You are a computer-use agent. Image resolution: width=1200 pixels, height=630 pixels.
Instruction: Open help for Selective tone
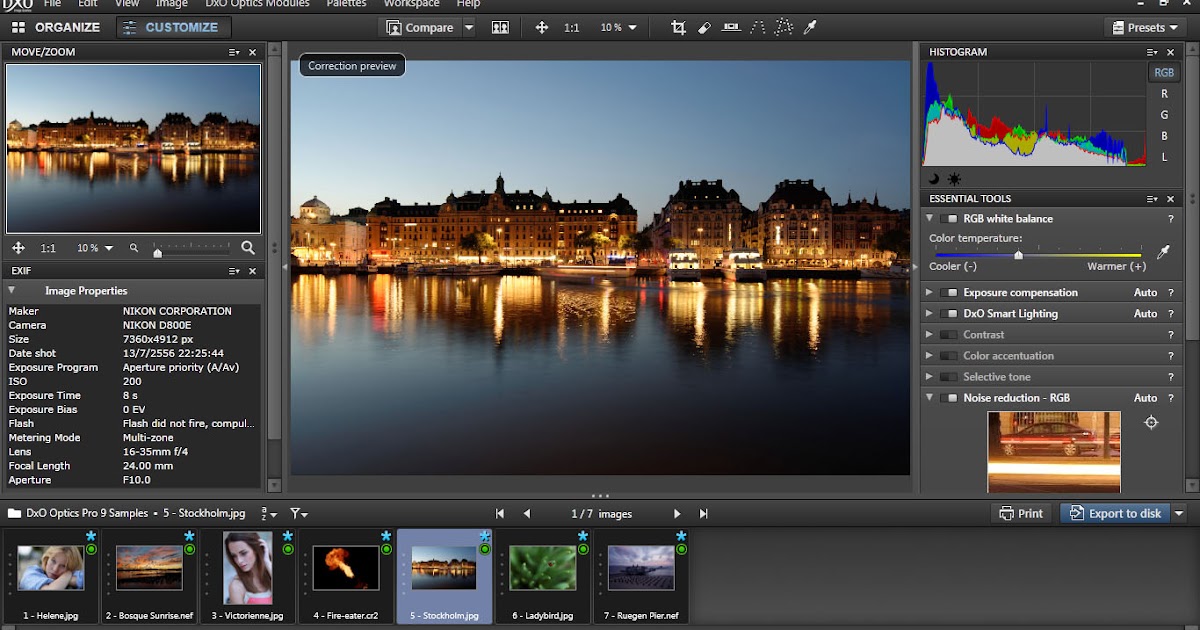coord(1171,377)
